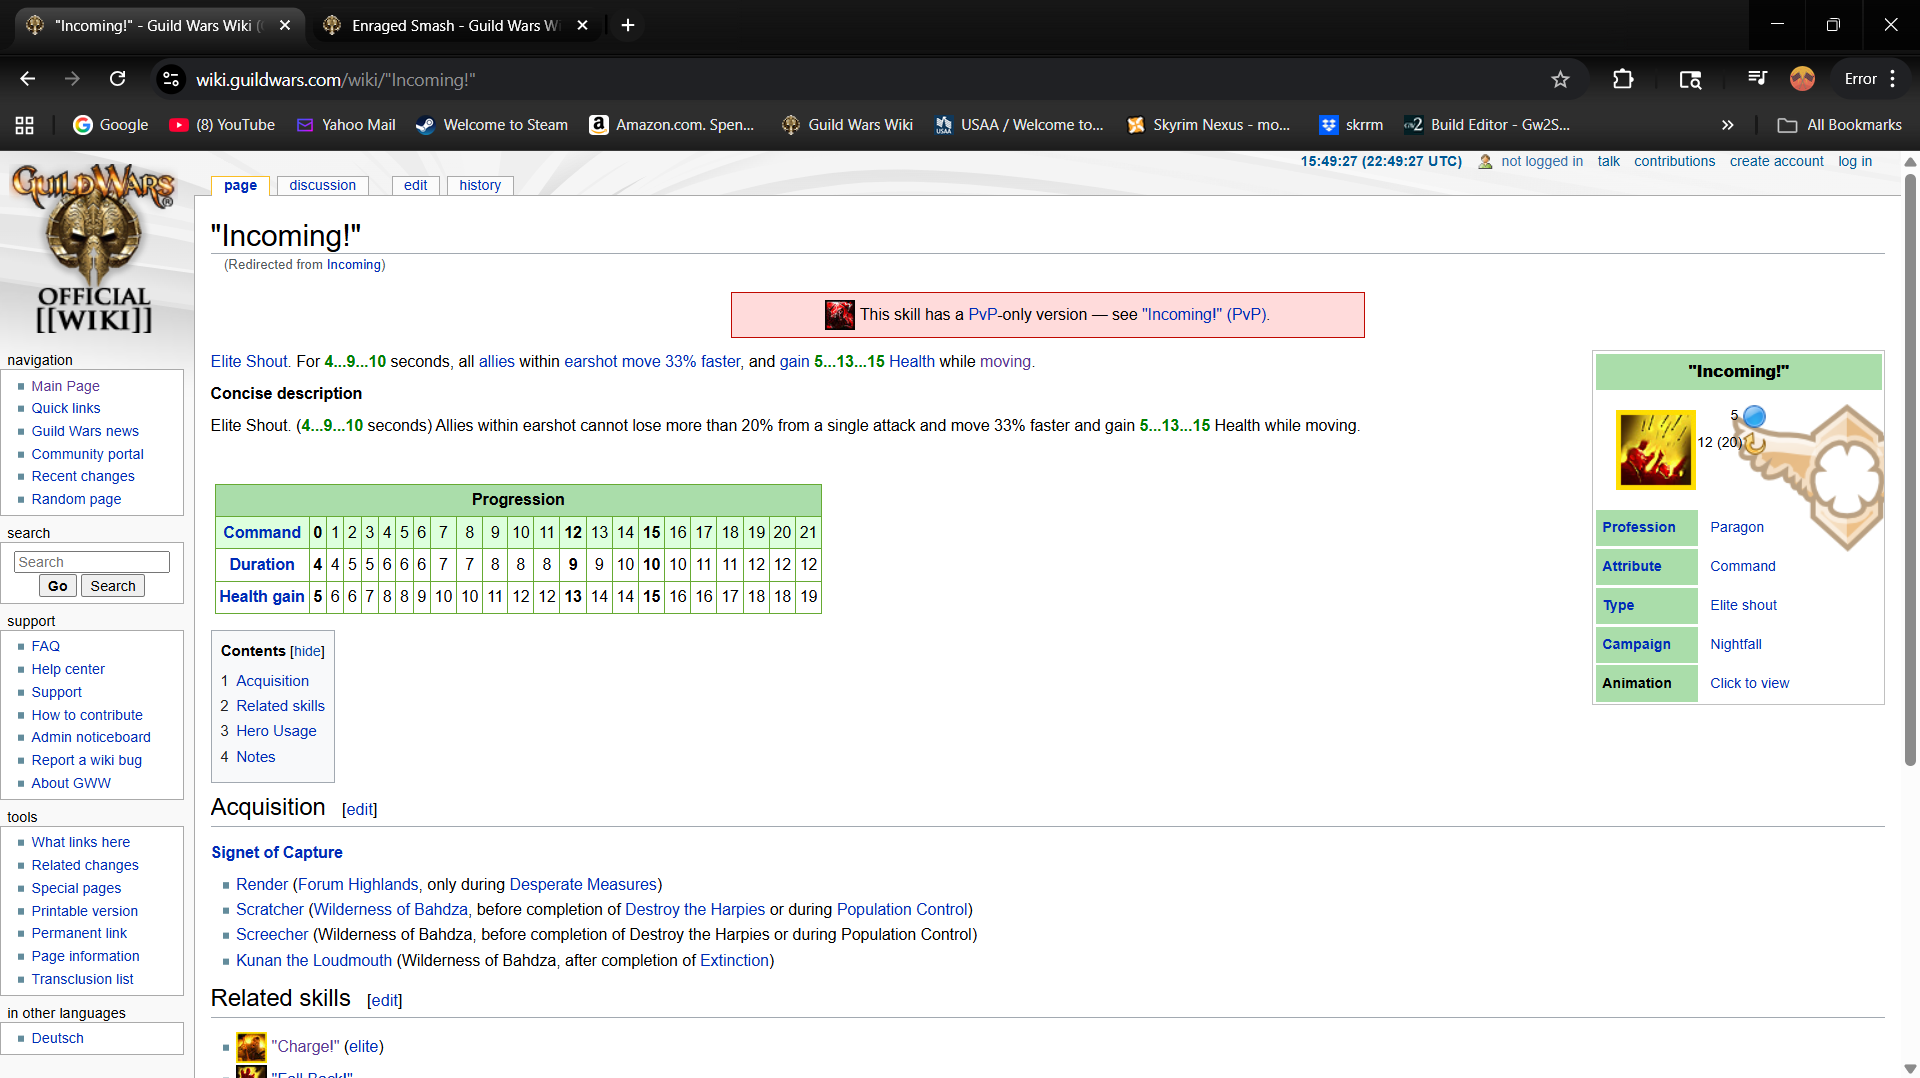Click the Charge! skill icon
1920x1078 pixels.
pos(251,1047)
